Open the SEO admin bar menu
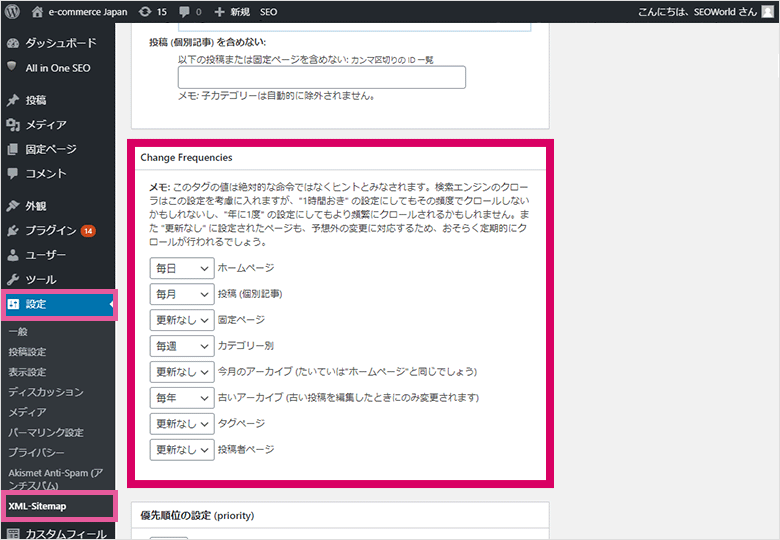 coord(268,11)
